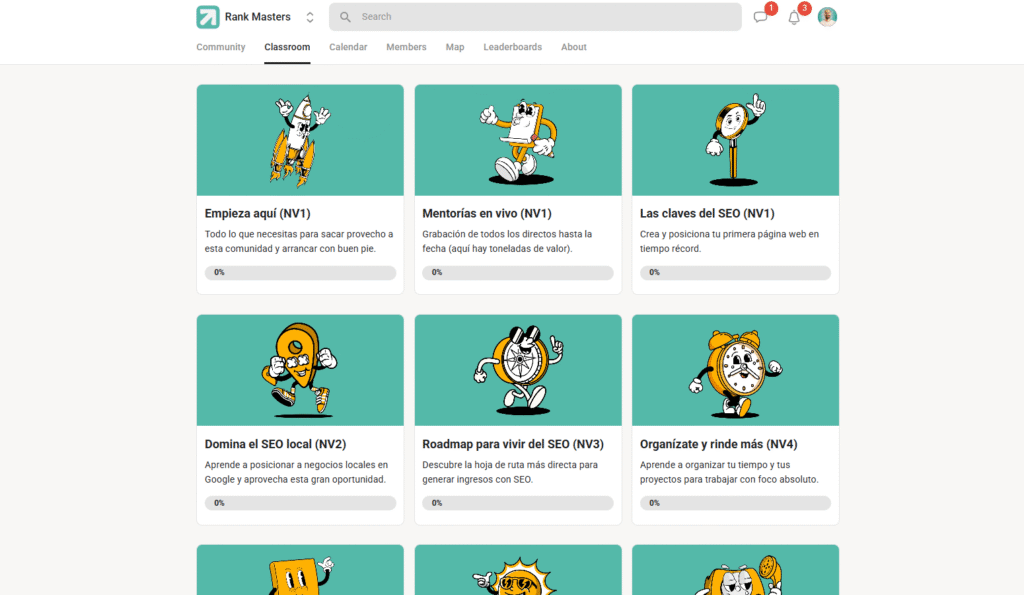Click the walking phone character thumbnail

(x=518, y=139)
